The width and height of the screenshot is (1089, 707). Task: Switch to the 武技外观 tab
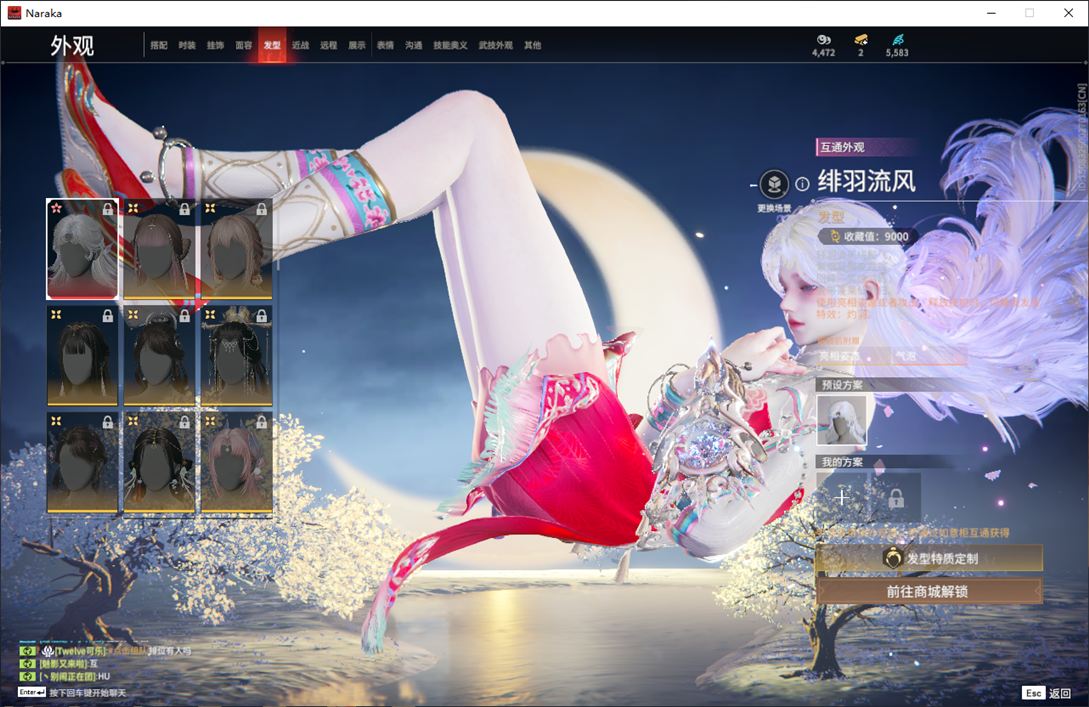pyautogui.click(x=495, y=45)
